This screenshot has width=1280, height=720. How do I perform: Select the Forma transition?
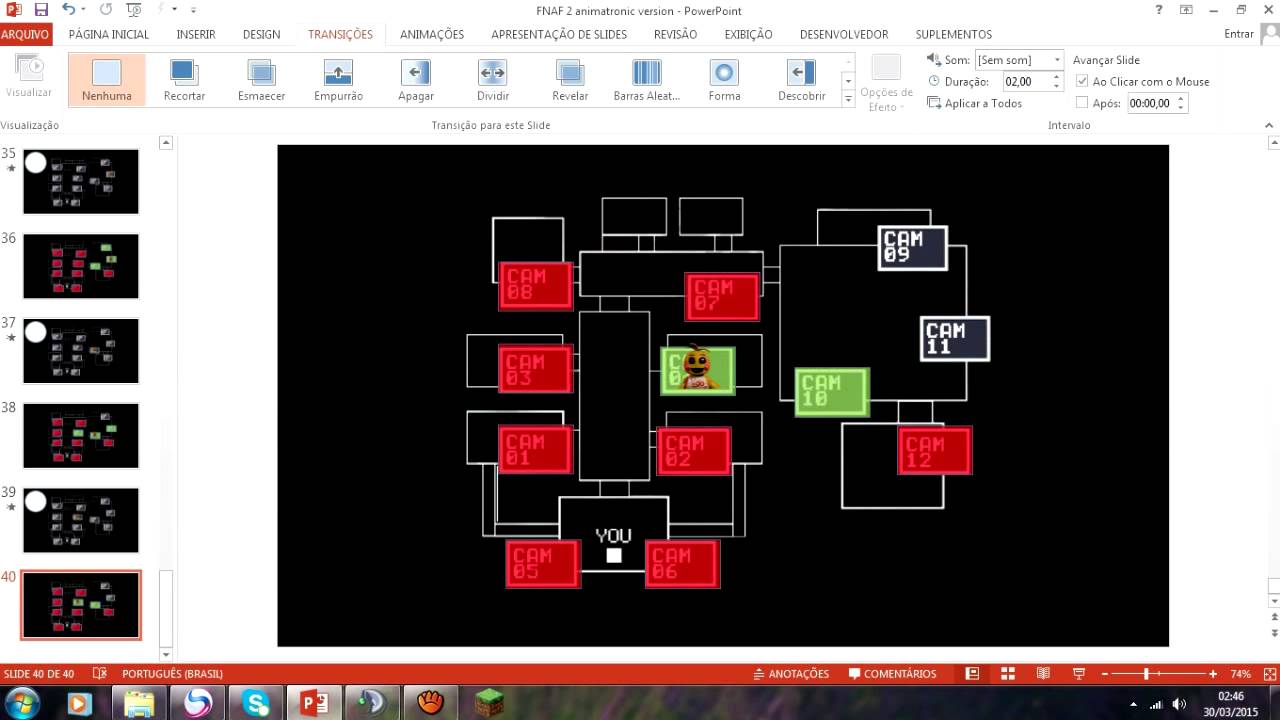pyautogui.click(x=724, y=80)
